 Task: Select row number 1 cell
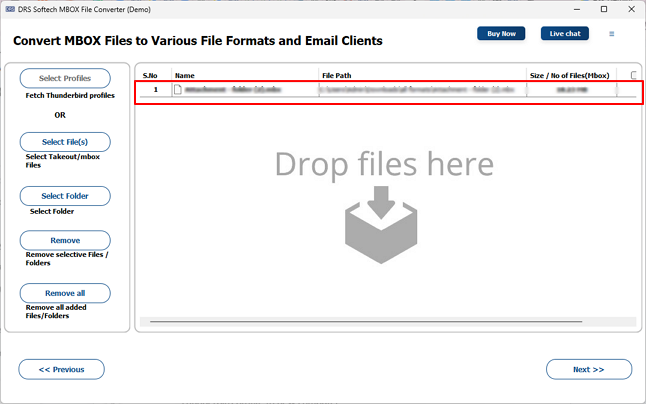coord(156,89)
